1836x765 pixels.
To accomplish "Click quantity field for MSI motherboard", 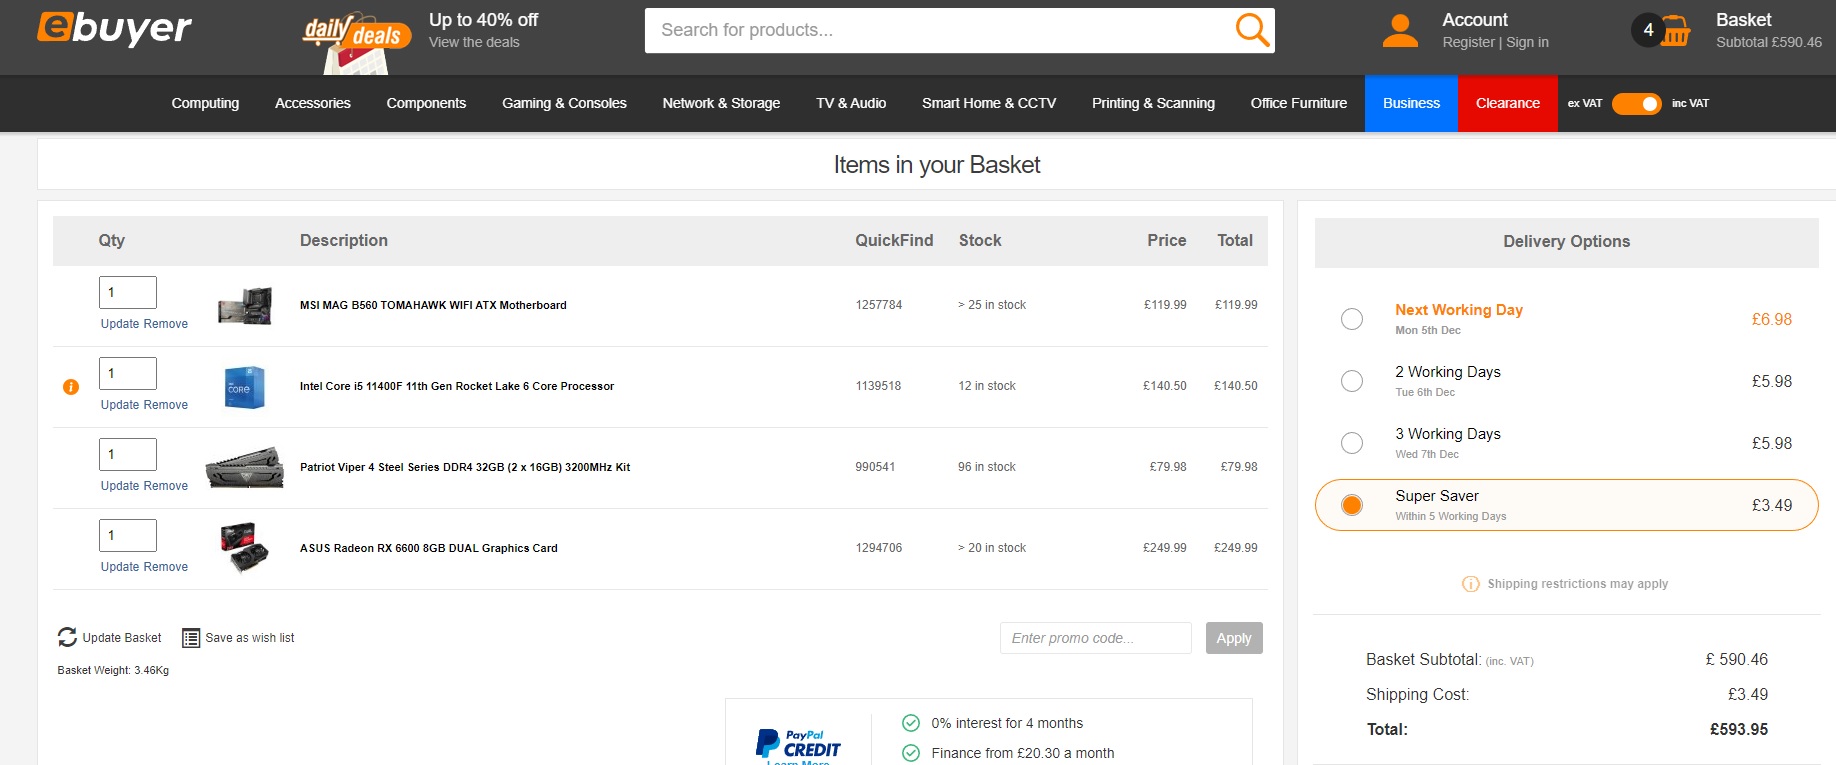I will click(x=128, y=292).
